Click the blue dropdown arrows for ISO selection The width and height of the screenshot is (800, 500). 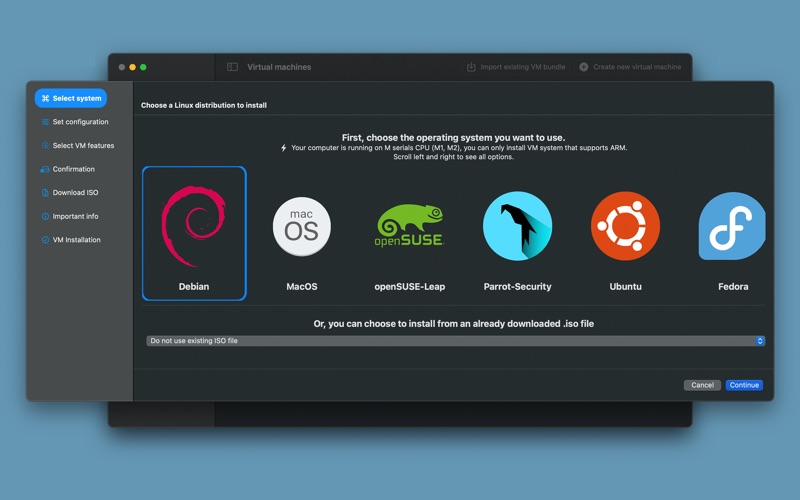coord(760,341)
